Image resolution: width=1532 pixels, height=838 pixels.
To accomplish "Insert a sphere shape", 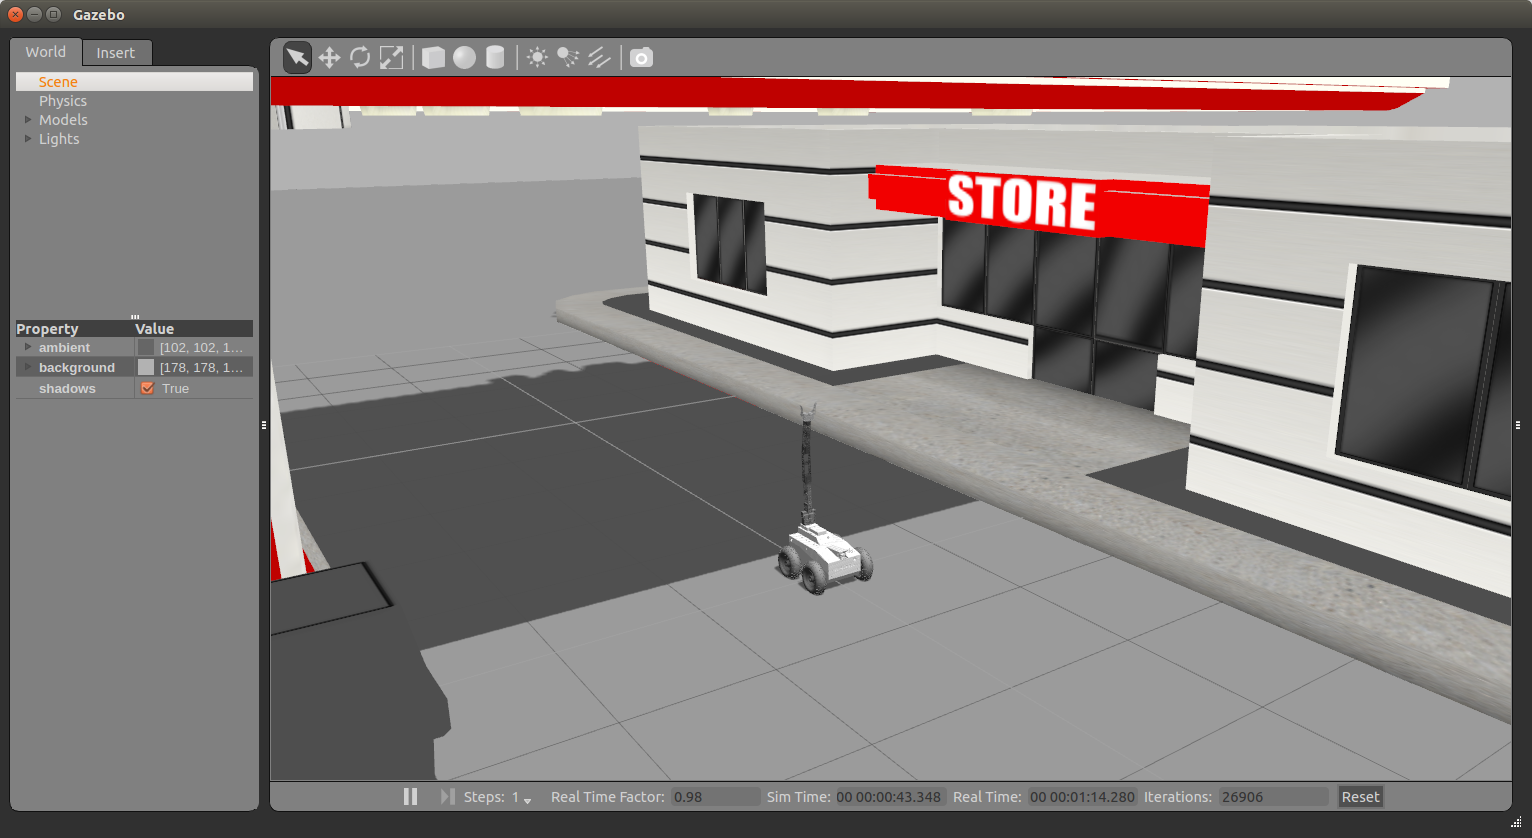I will pos(464,58).
